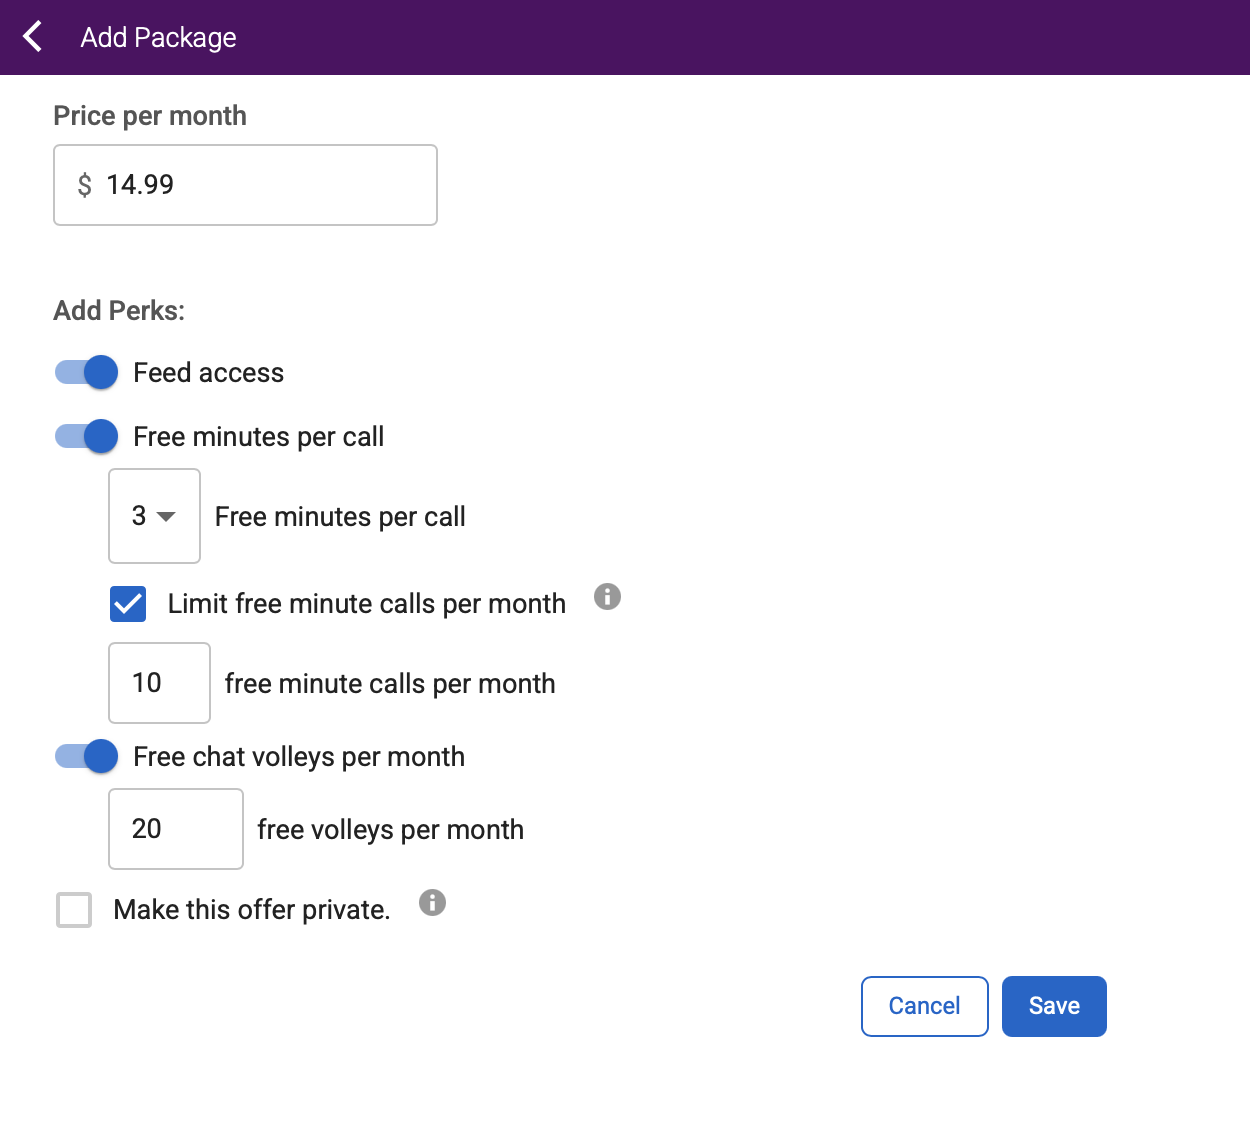Save the package

coord(1054,1006)
